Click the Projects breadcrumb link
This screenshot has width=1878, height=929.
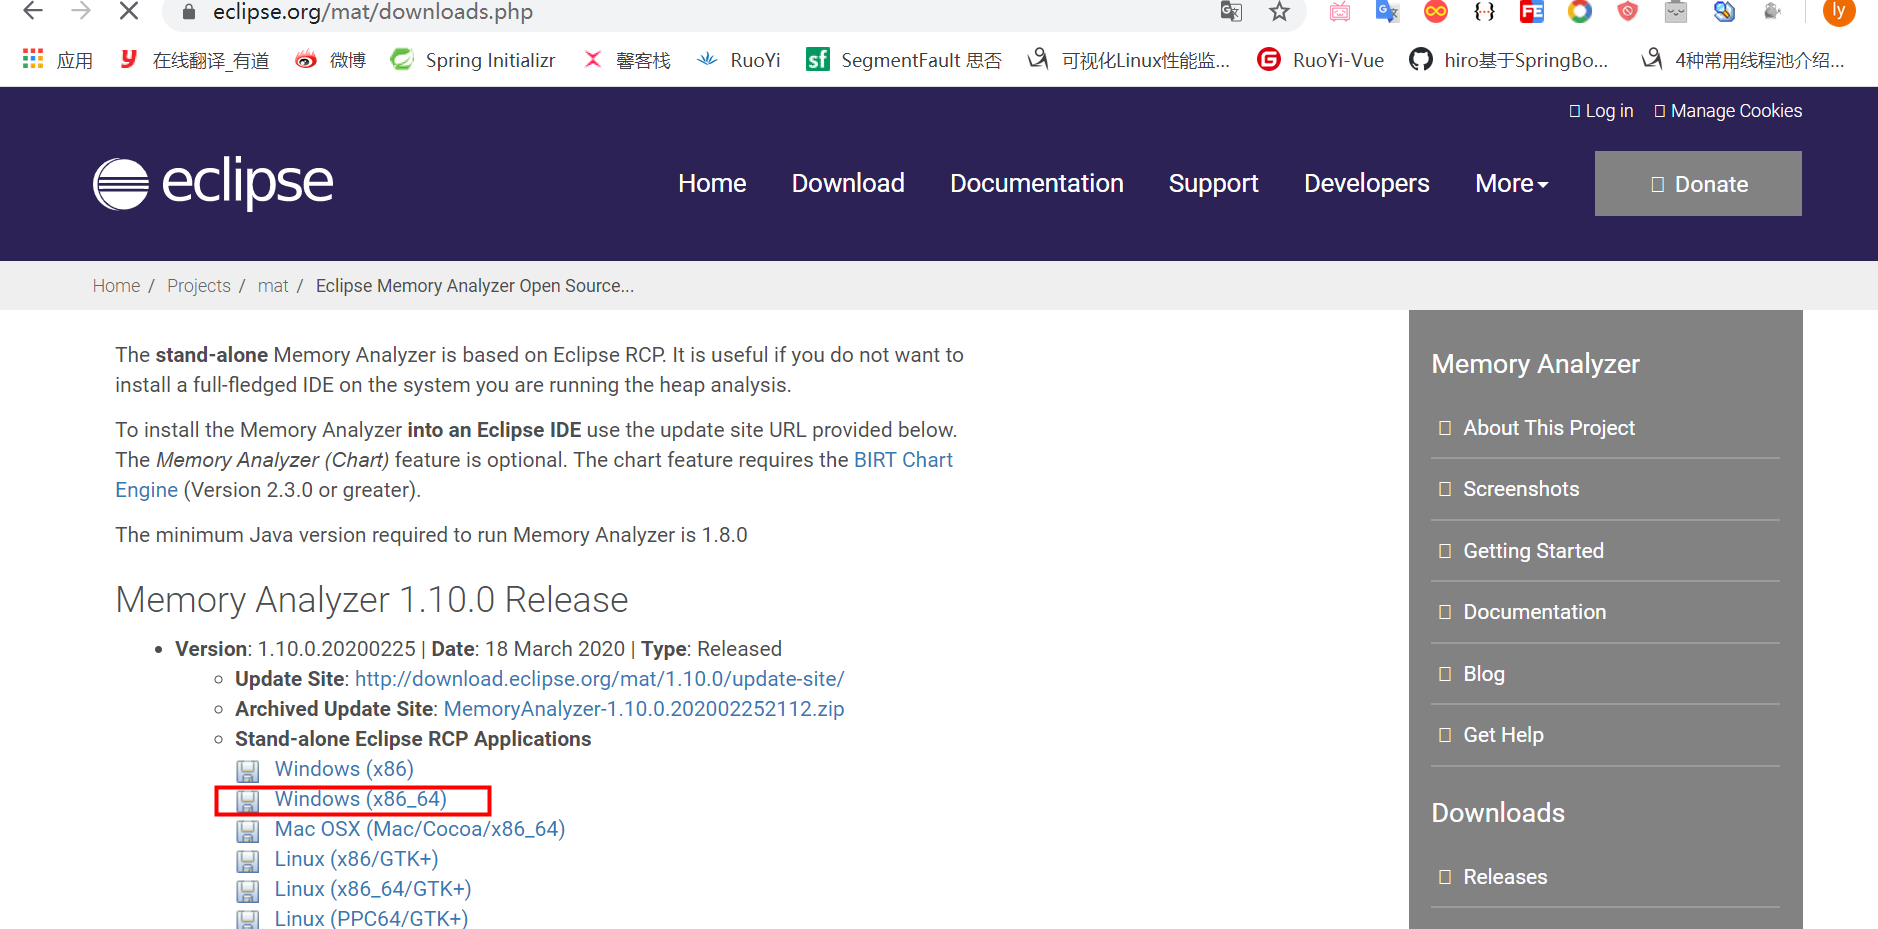[x=199, y=286]
